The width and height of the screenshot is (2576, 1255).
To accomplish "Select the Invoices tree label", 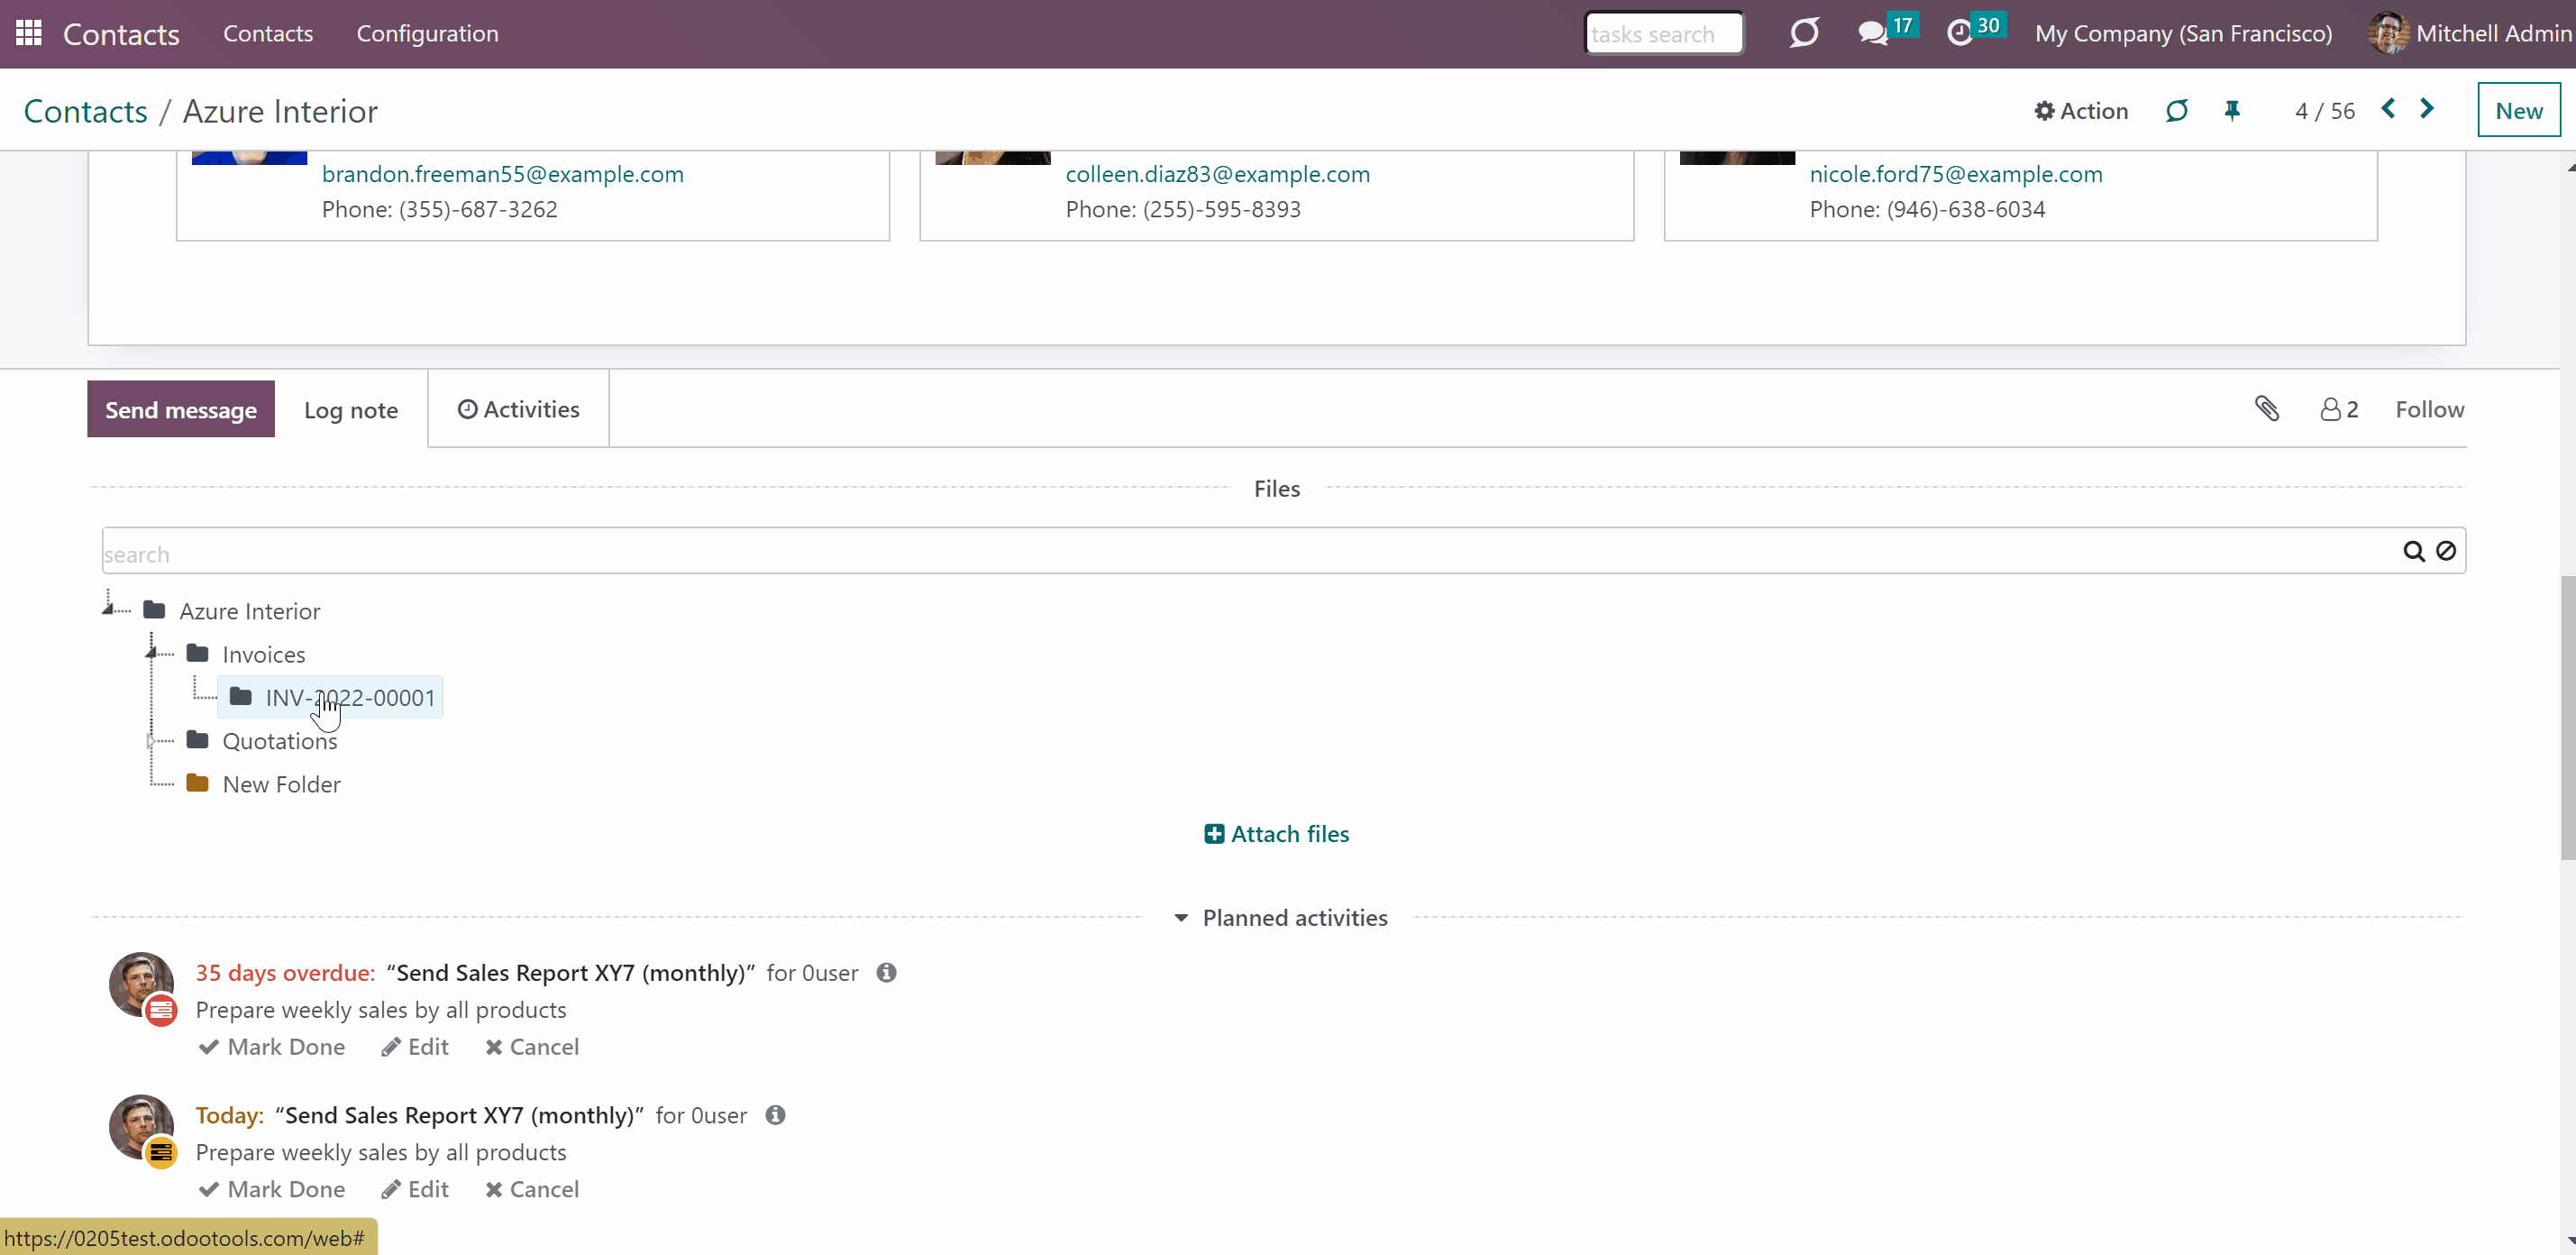I will tap(264, 654).
